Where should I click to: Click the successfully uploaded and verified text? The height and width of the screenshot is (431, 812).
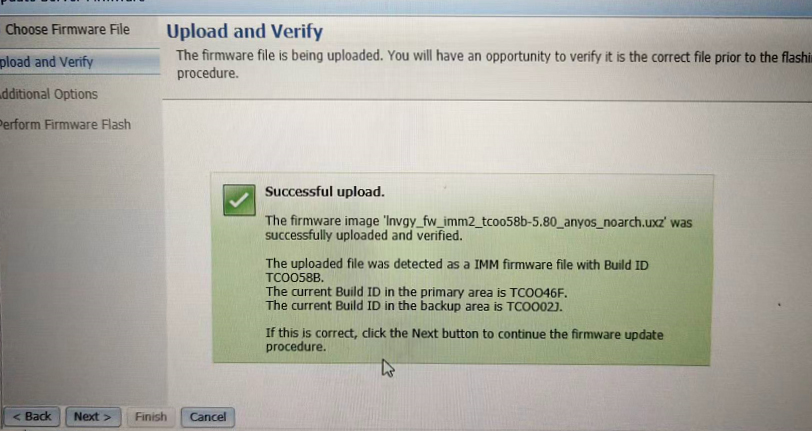[364, 236]
